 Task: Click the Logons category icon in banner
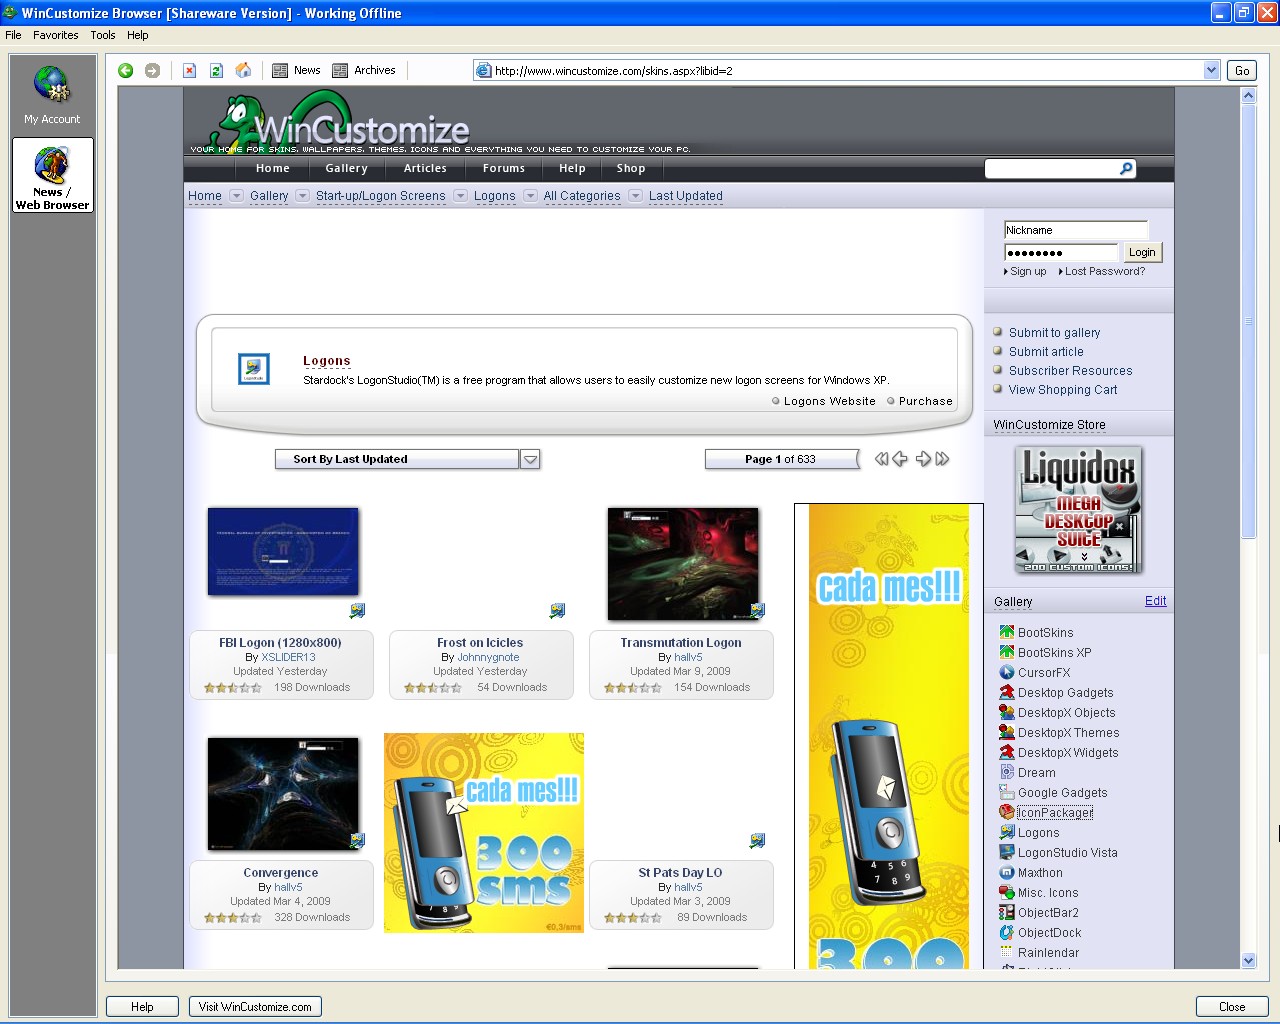253,369
